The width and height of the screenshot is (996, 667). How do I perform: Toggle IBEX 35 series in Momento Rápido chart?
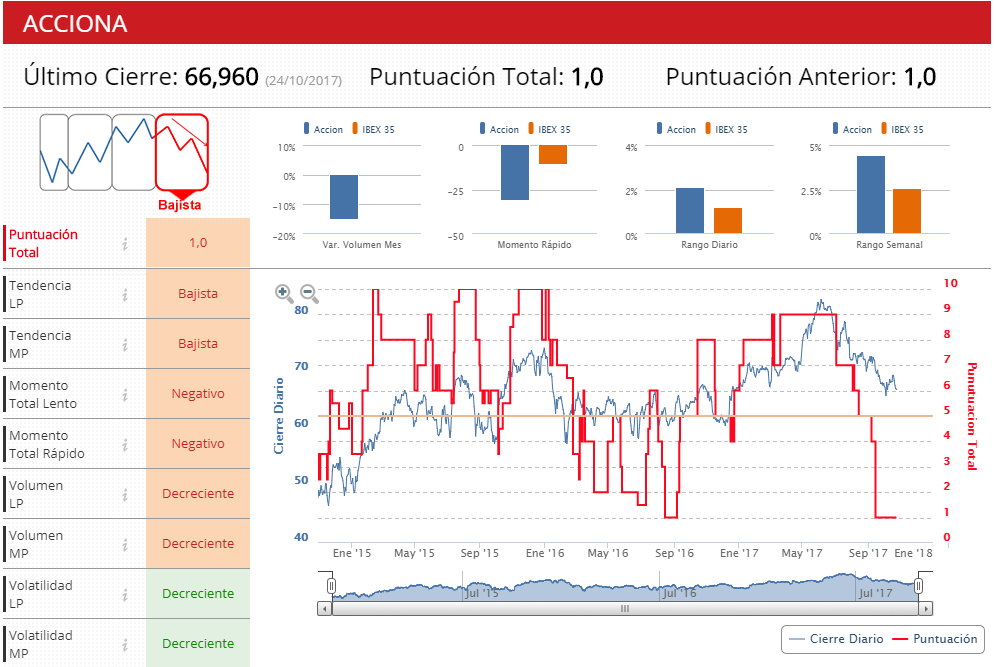tap(549, 129)
